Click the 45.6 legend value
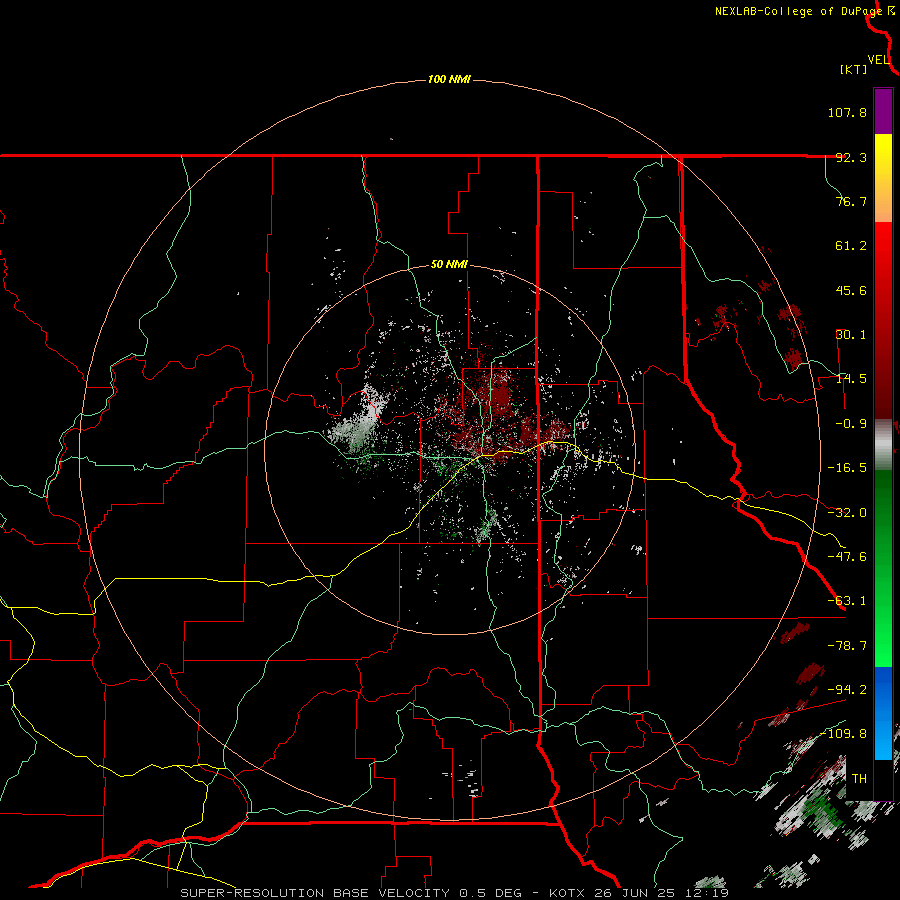 pyautogui.click(x=851, y=290)
